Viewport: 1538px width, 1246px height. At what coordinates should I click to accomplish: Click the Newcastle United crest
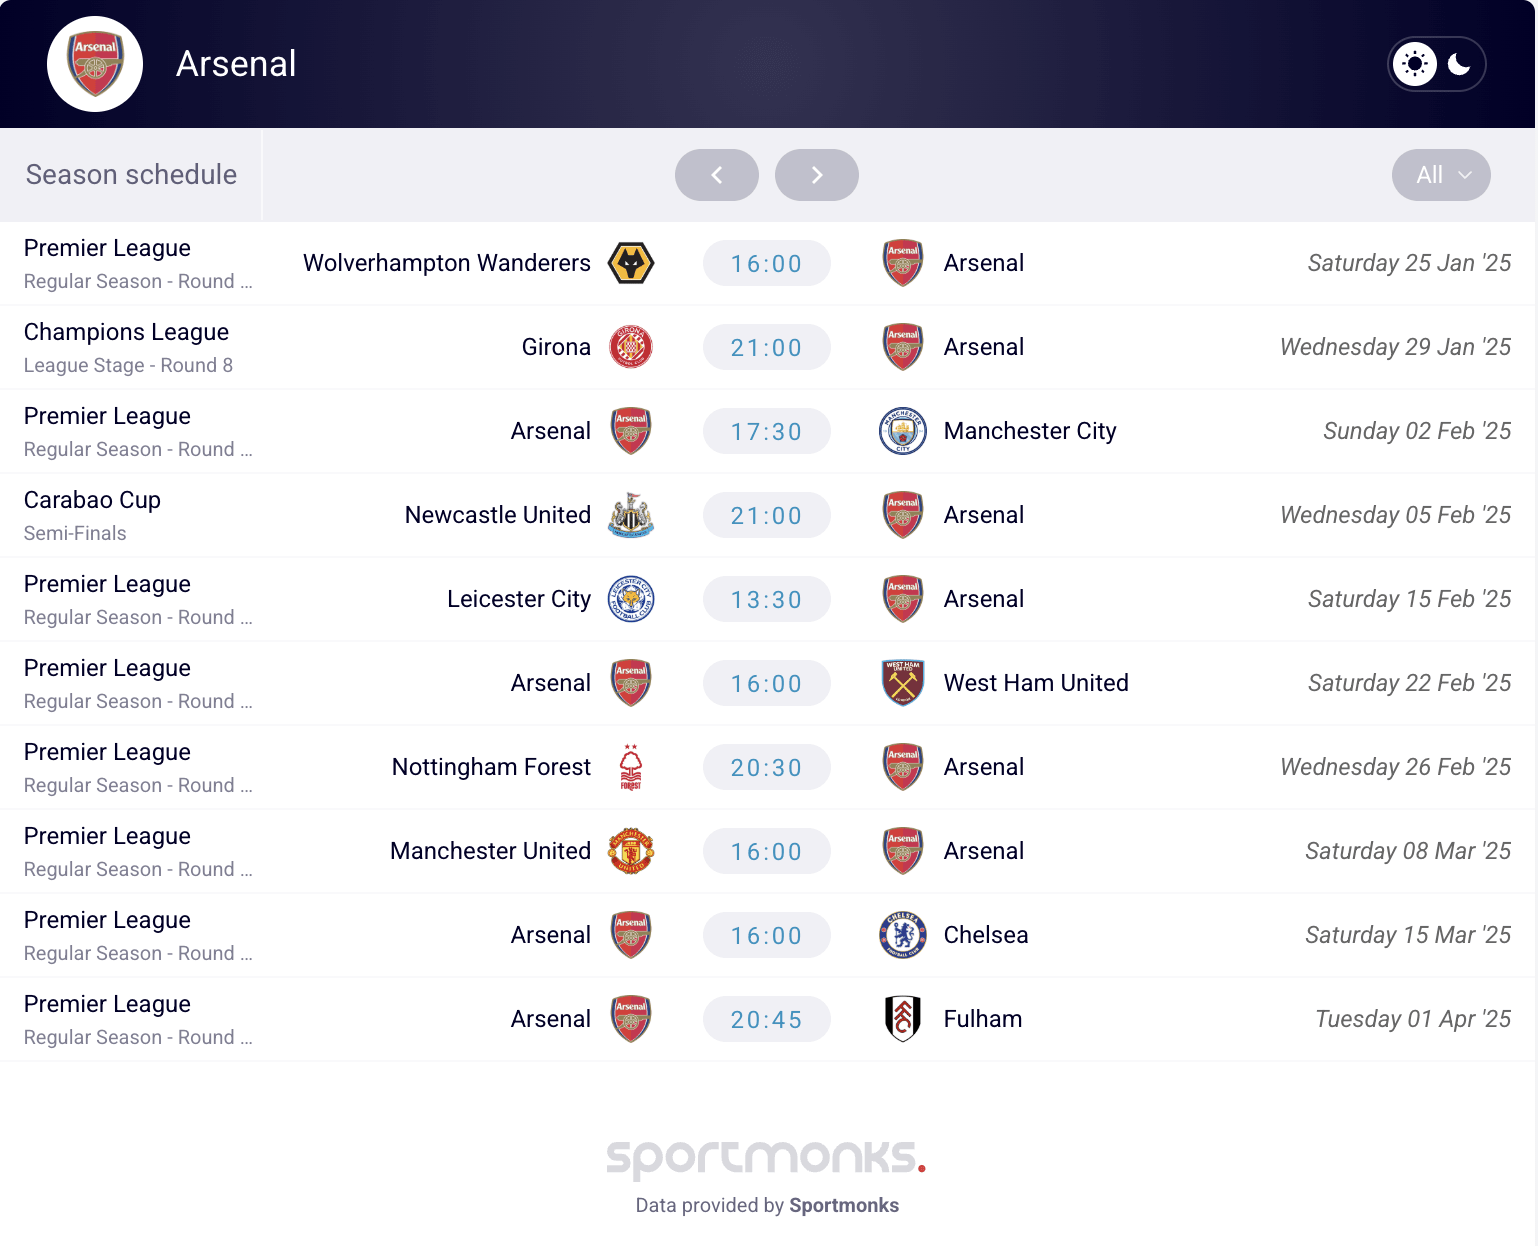coord(631,515)
